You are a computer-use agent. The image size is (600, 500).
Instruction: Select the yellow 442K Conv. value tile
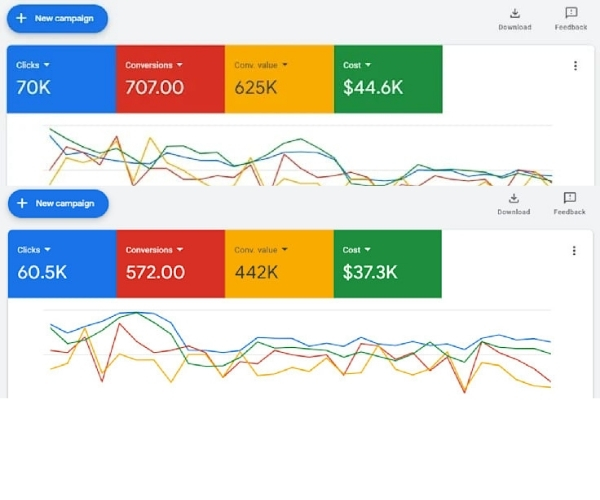pyautogui.click(x=279, y=264)
